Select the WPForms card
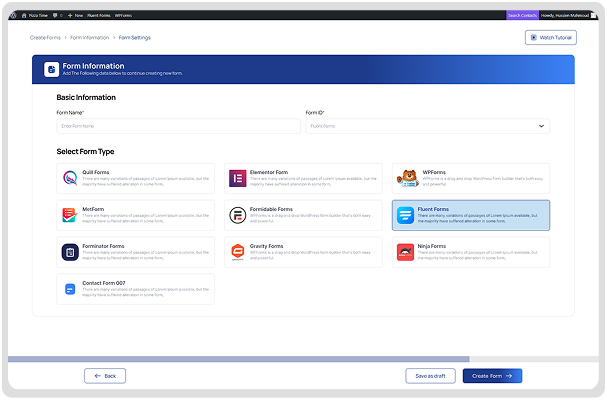 (471, 179)
